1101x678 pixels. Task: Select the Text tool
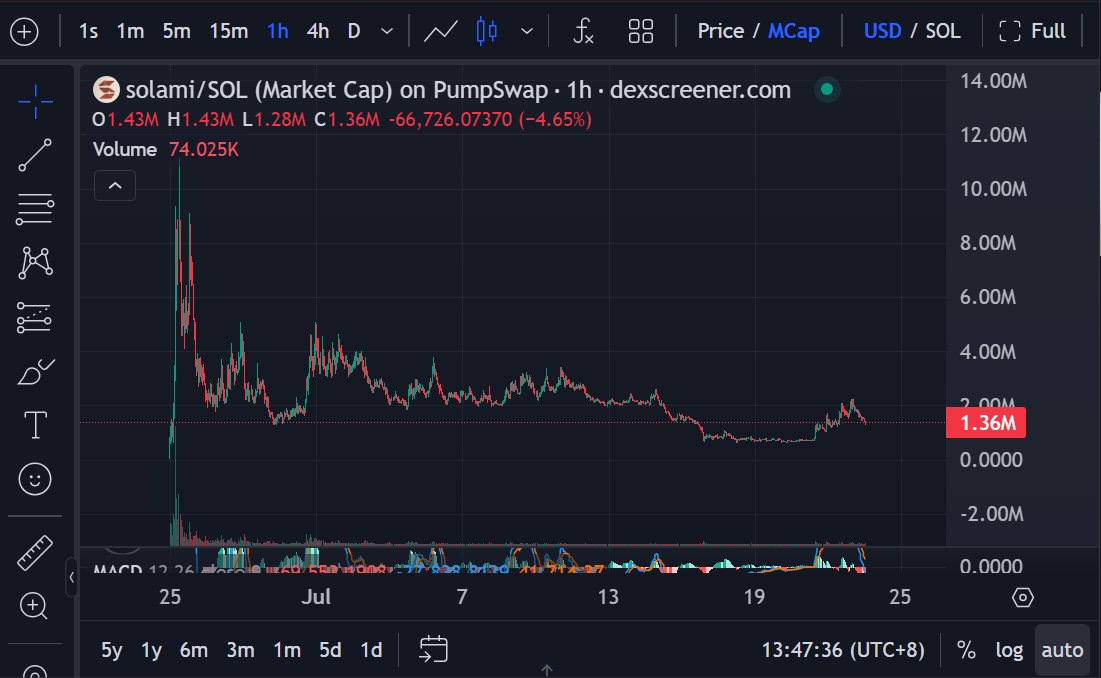click(x=35, y=425)
